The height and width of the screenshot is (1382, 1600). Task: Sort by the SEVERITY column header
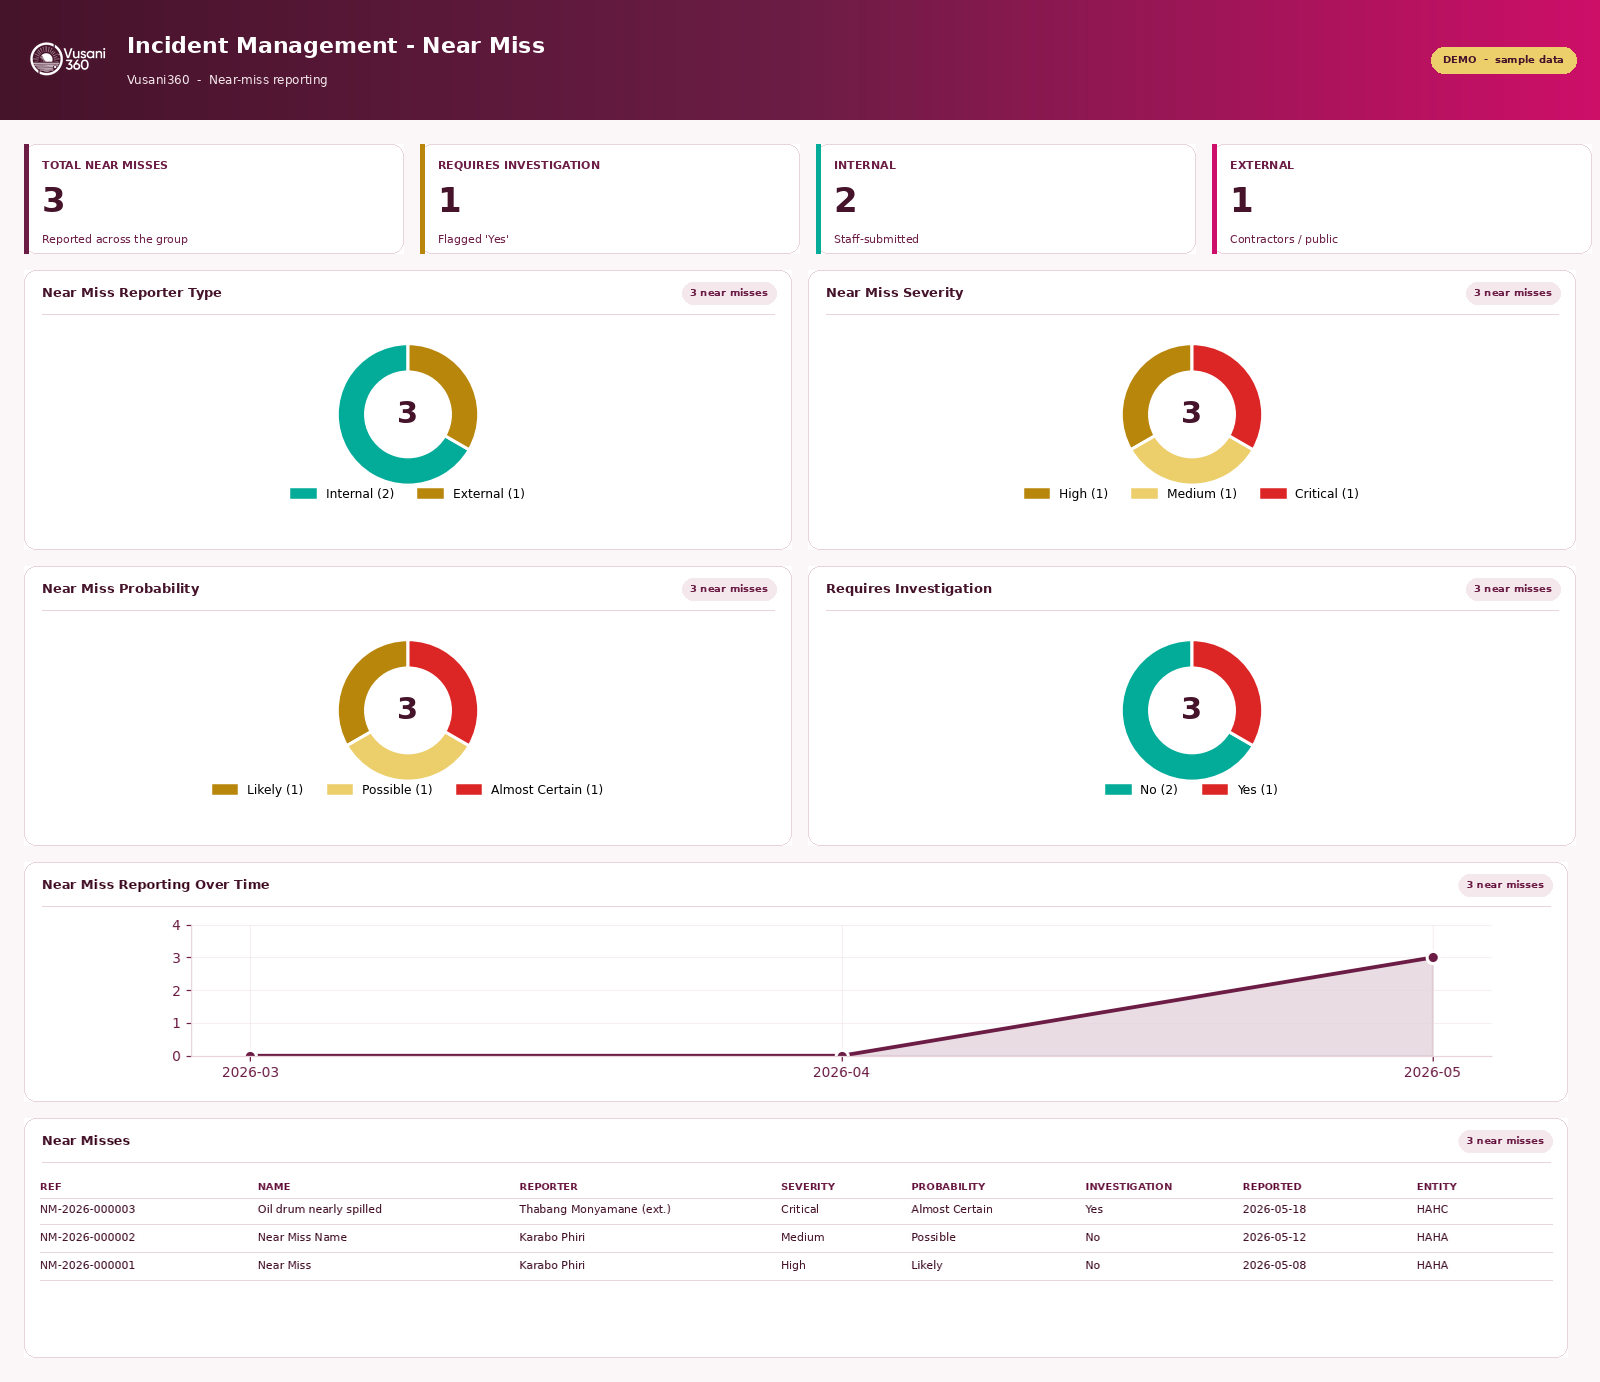click(x=808, y=1187)
